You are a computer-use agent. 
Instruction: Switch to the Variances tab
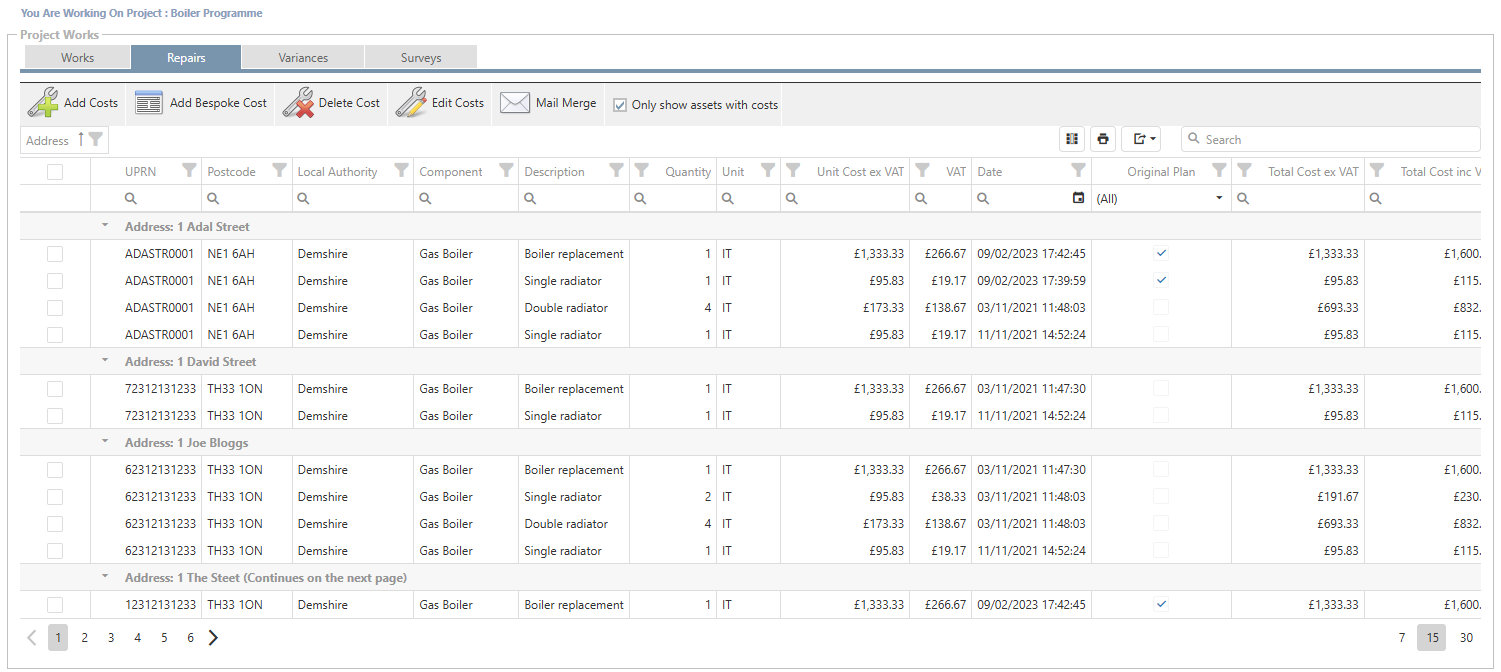coord(303,58)
